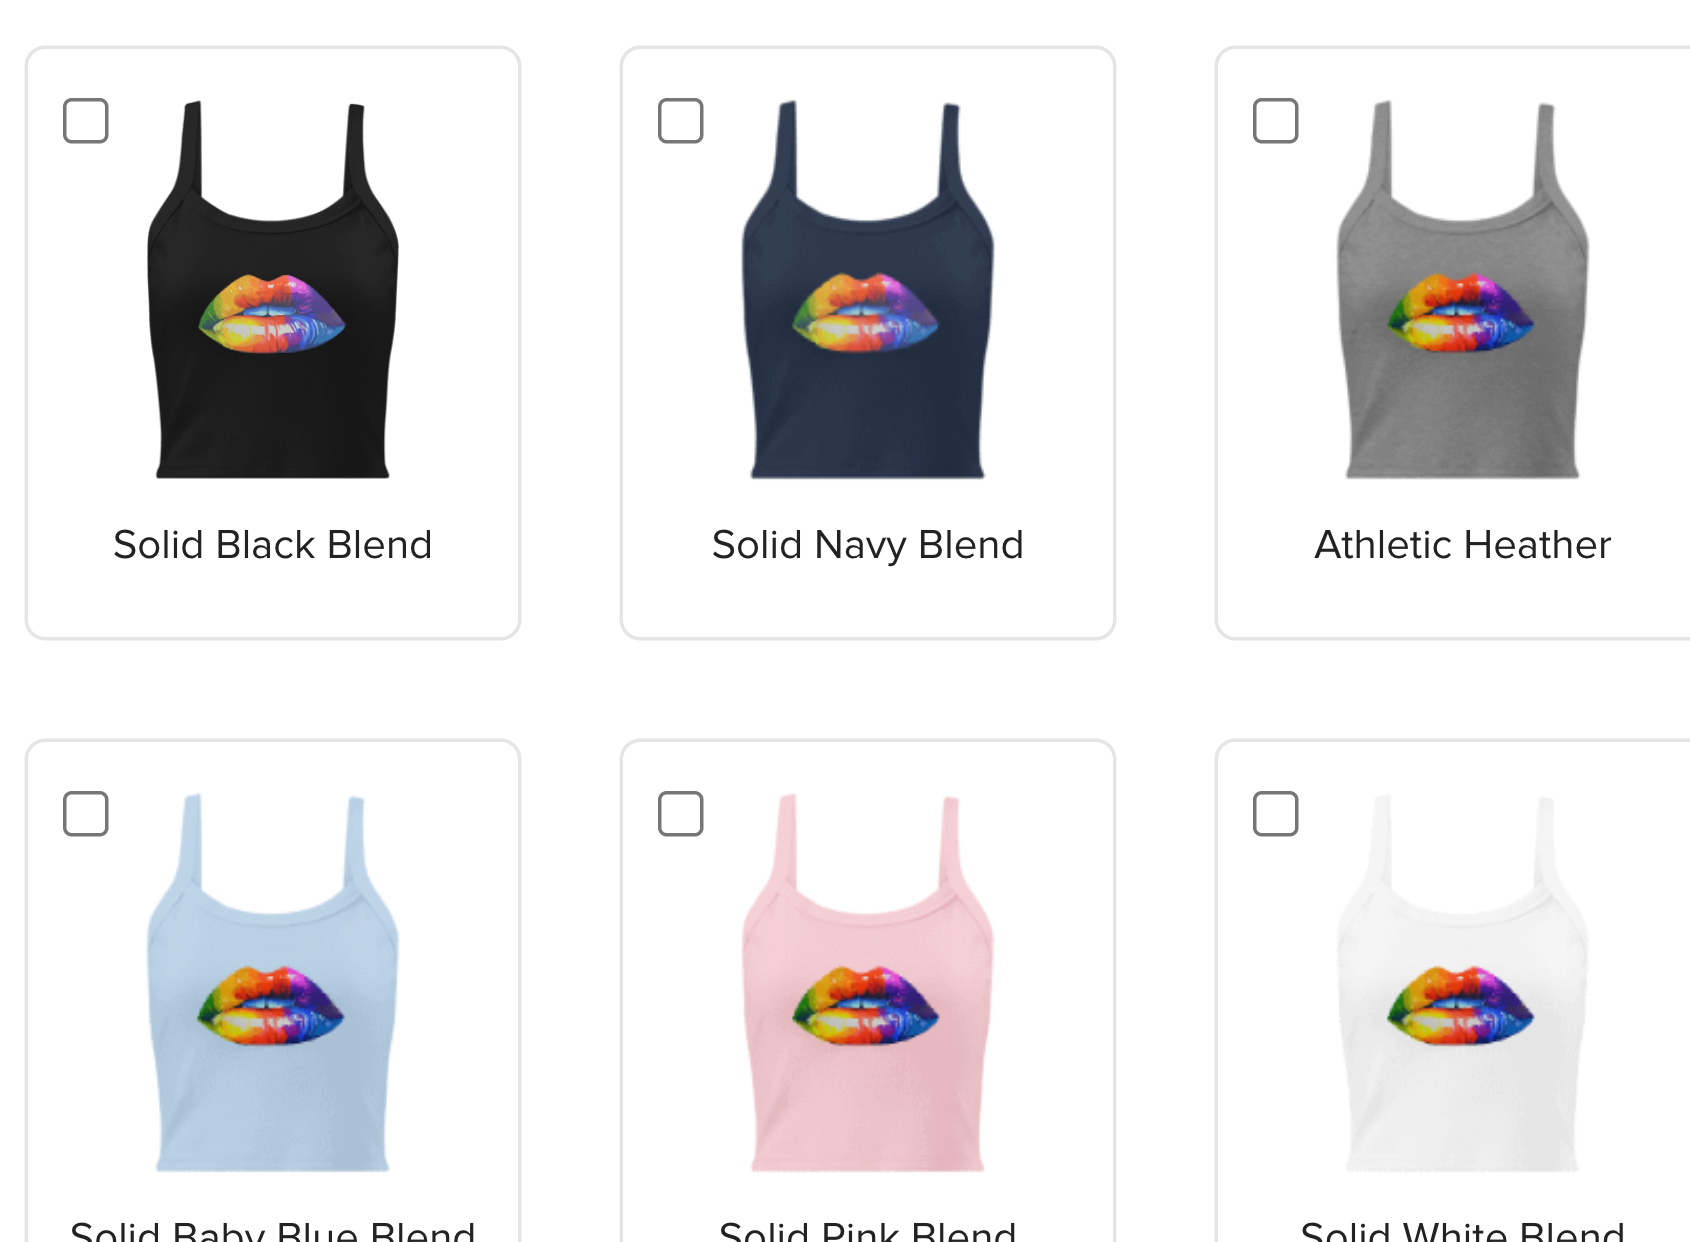
Task: Click the Solid Black Blend label
Action: pyautogui.click(x=273, y=545)
